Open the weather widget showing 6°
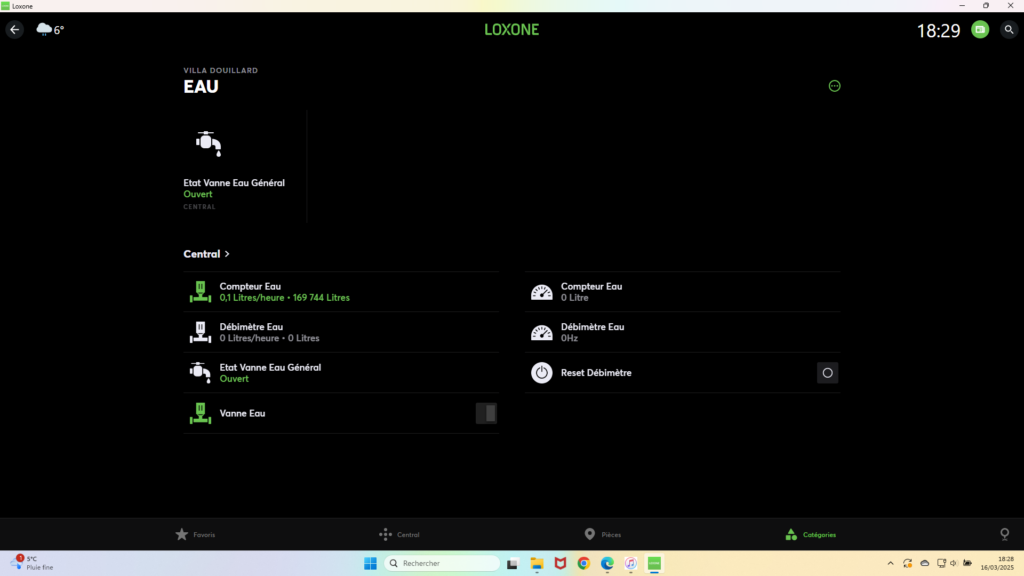1024x576 pixels. click(x=50, y=30)
